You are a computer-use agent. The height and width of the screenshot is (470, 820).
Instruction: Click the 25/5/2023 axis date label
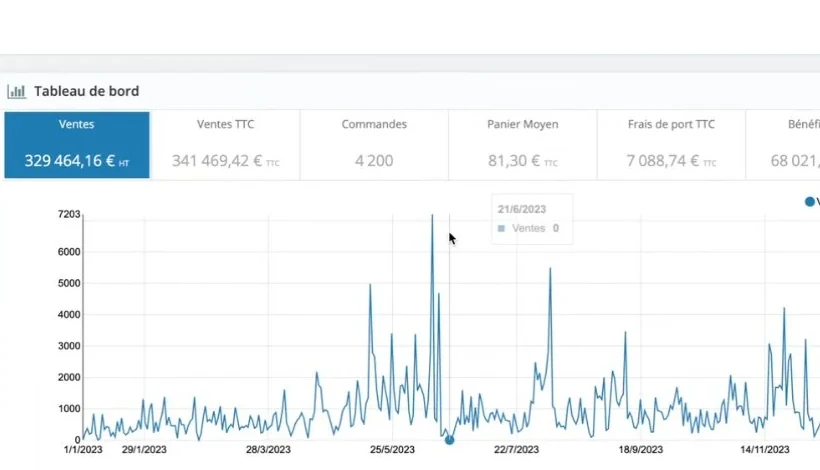pos(392,450)
